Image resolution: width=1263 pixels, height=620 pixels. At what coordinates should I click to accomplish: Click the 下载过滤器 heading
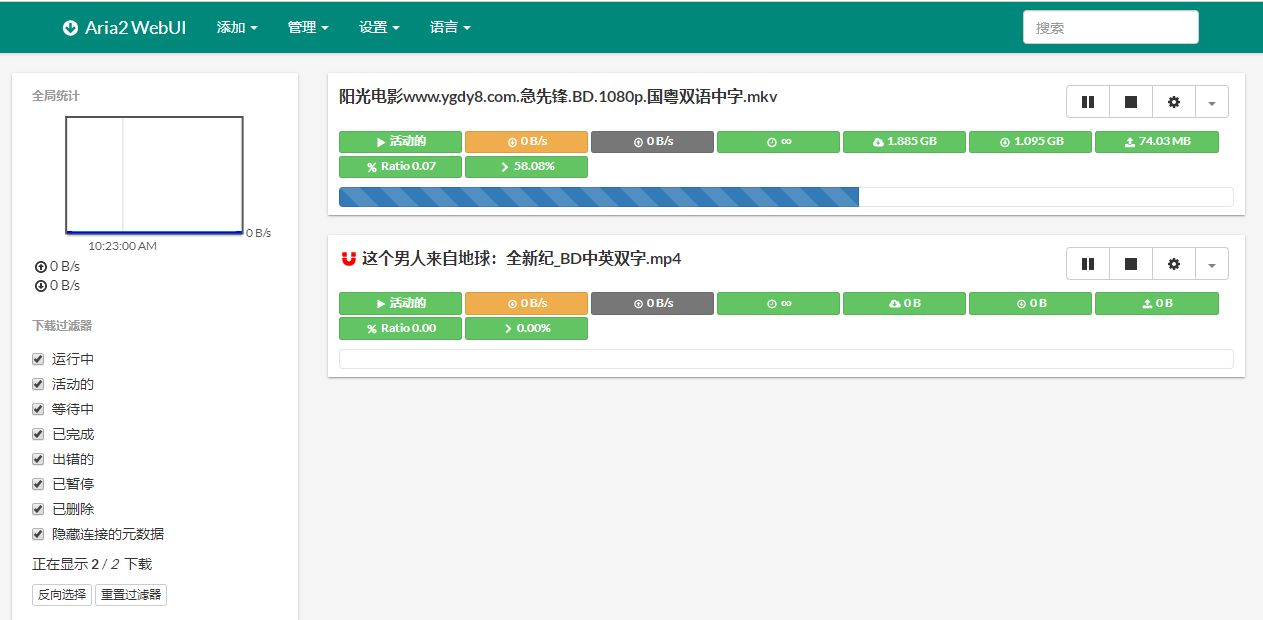(x=62, y=325)
